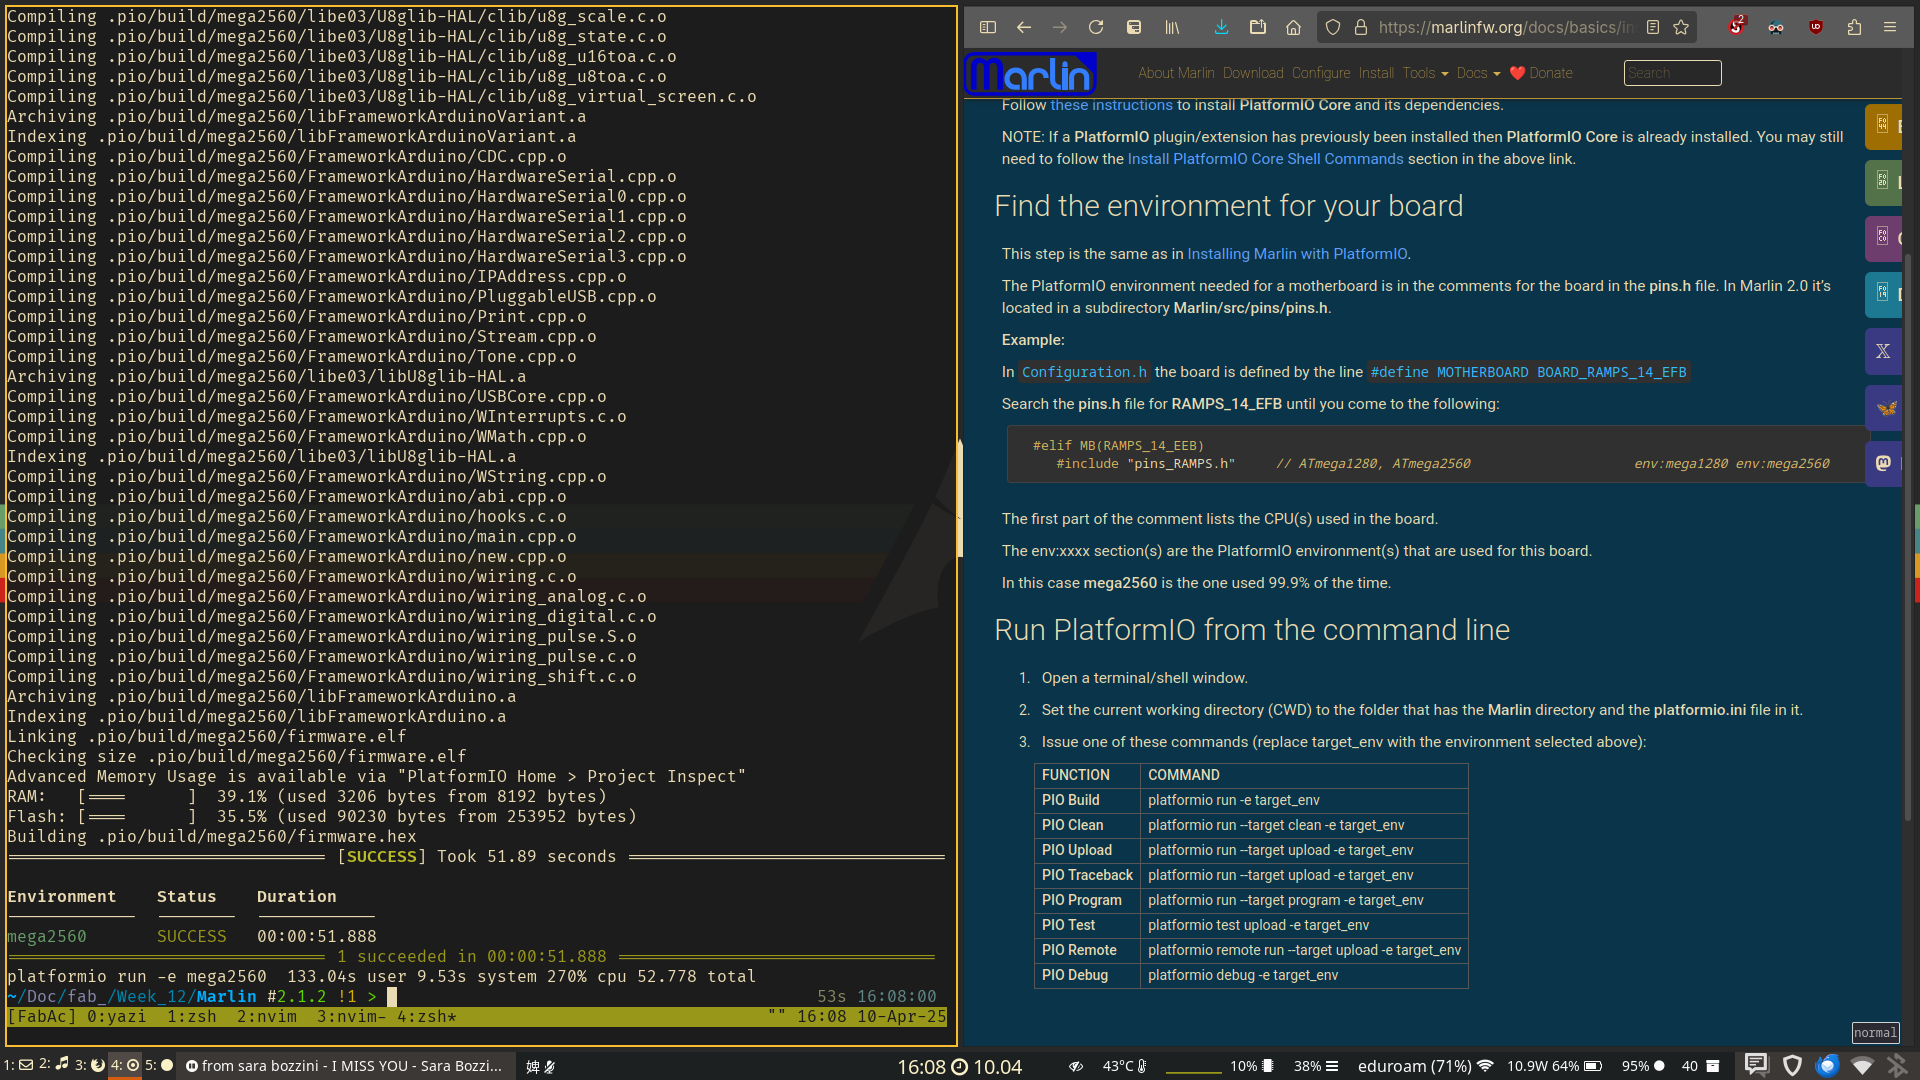Click the now-playing Sara Bozzini track
The image size is (1920, 1080).
pyautogui.click(x=345, y=1066)
